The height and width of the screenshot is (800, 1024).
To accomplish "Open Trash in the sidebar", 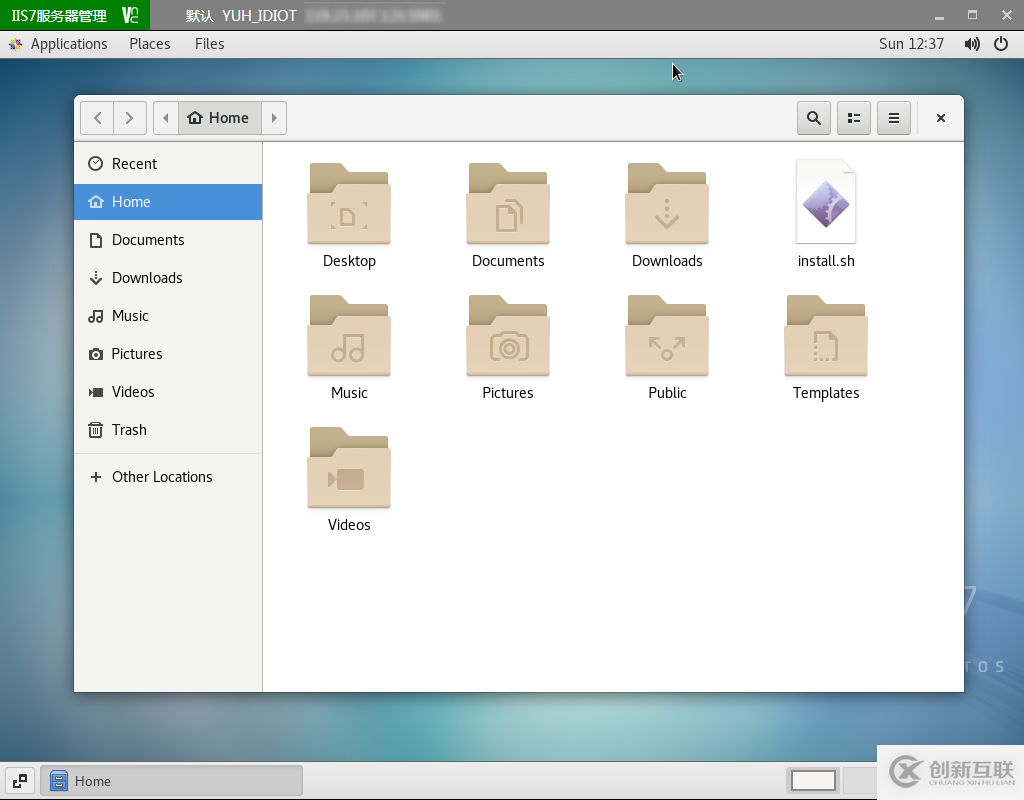I will click(x=168, y=430).
